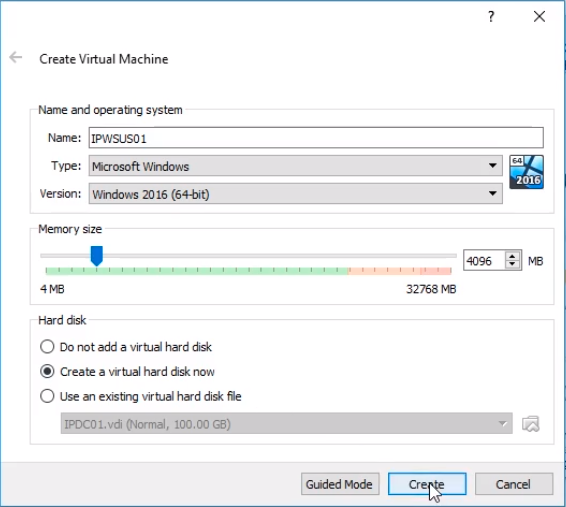
Task: Open the Type dropdown Microsoft Windows
Action: pyautogui.click(x=296, y=166)
